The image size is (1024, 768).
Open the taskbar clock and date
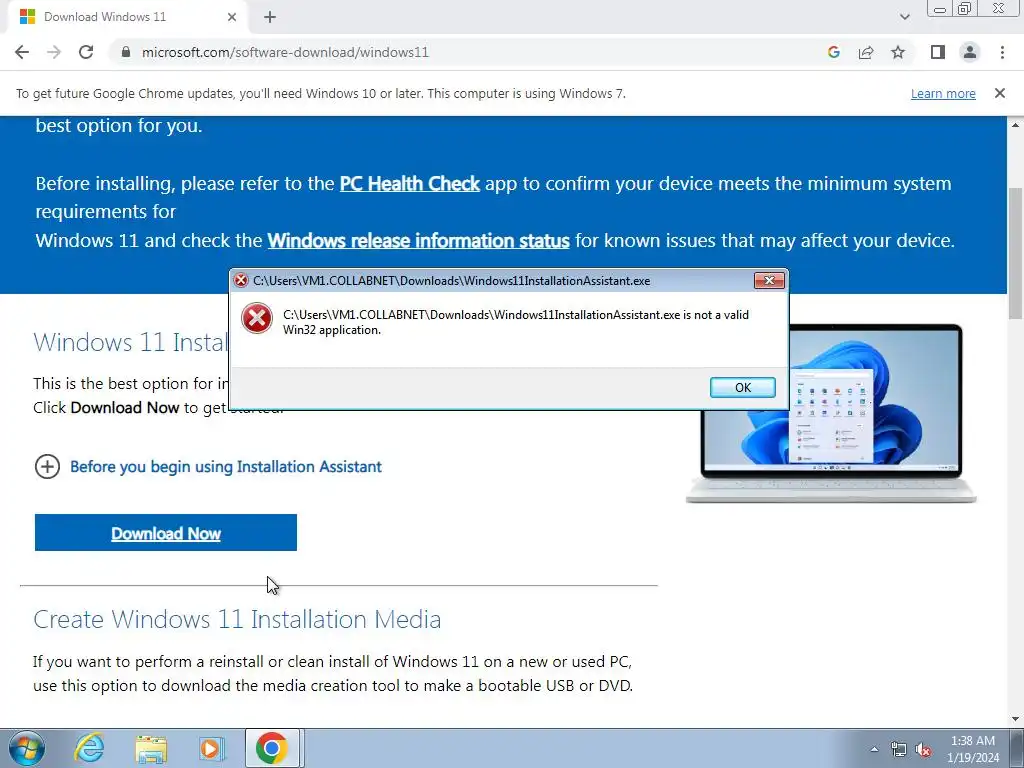tap(972, 749)
